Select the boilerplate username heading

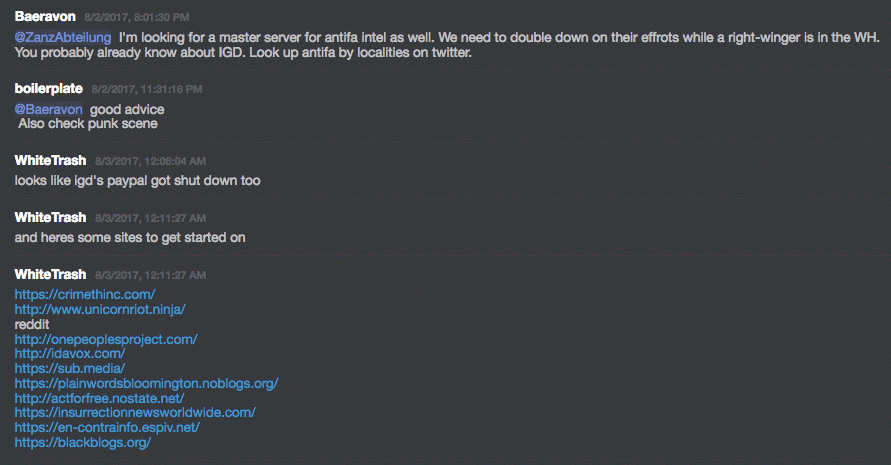(x=49, y=89)
